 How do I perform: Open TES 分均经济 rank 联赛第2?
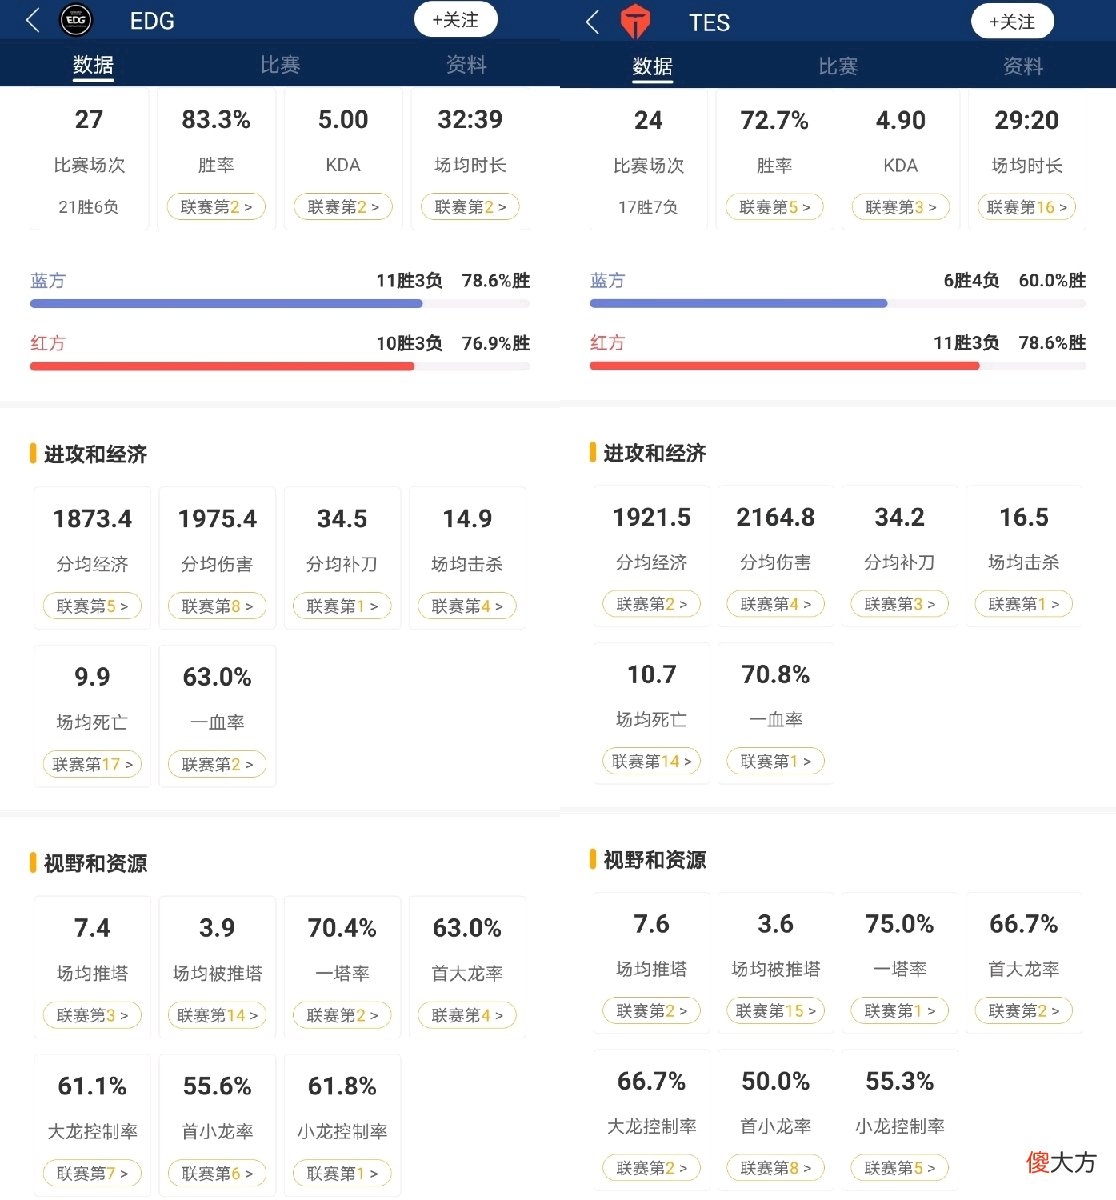coord(652,604)
